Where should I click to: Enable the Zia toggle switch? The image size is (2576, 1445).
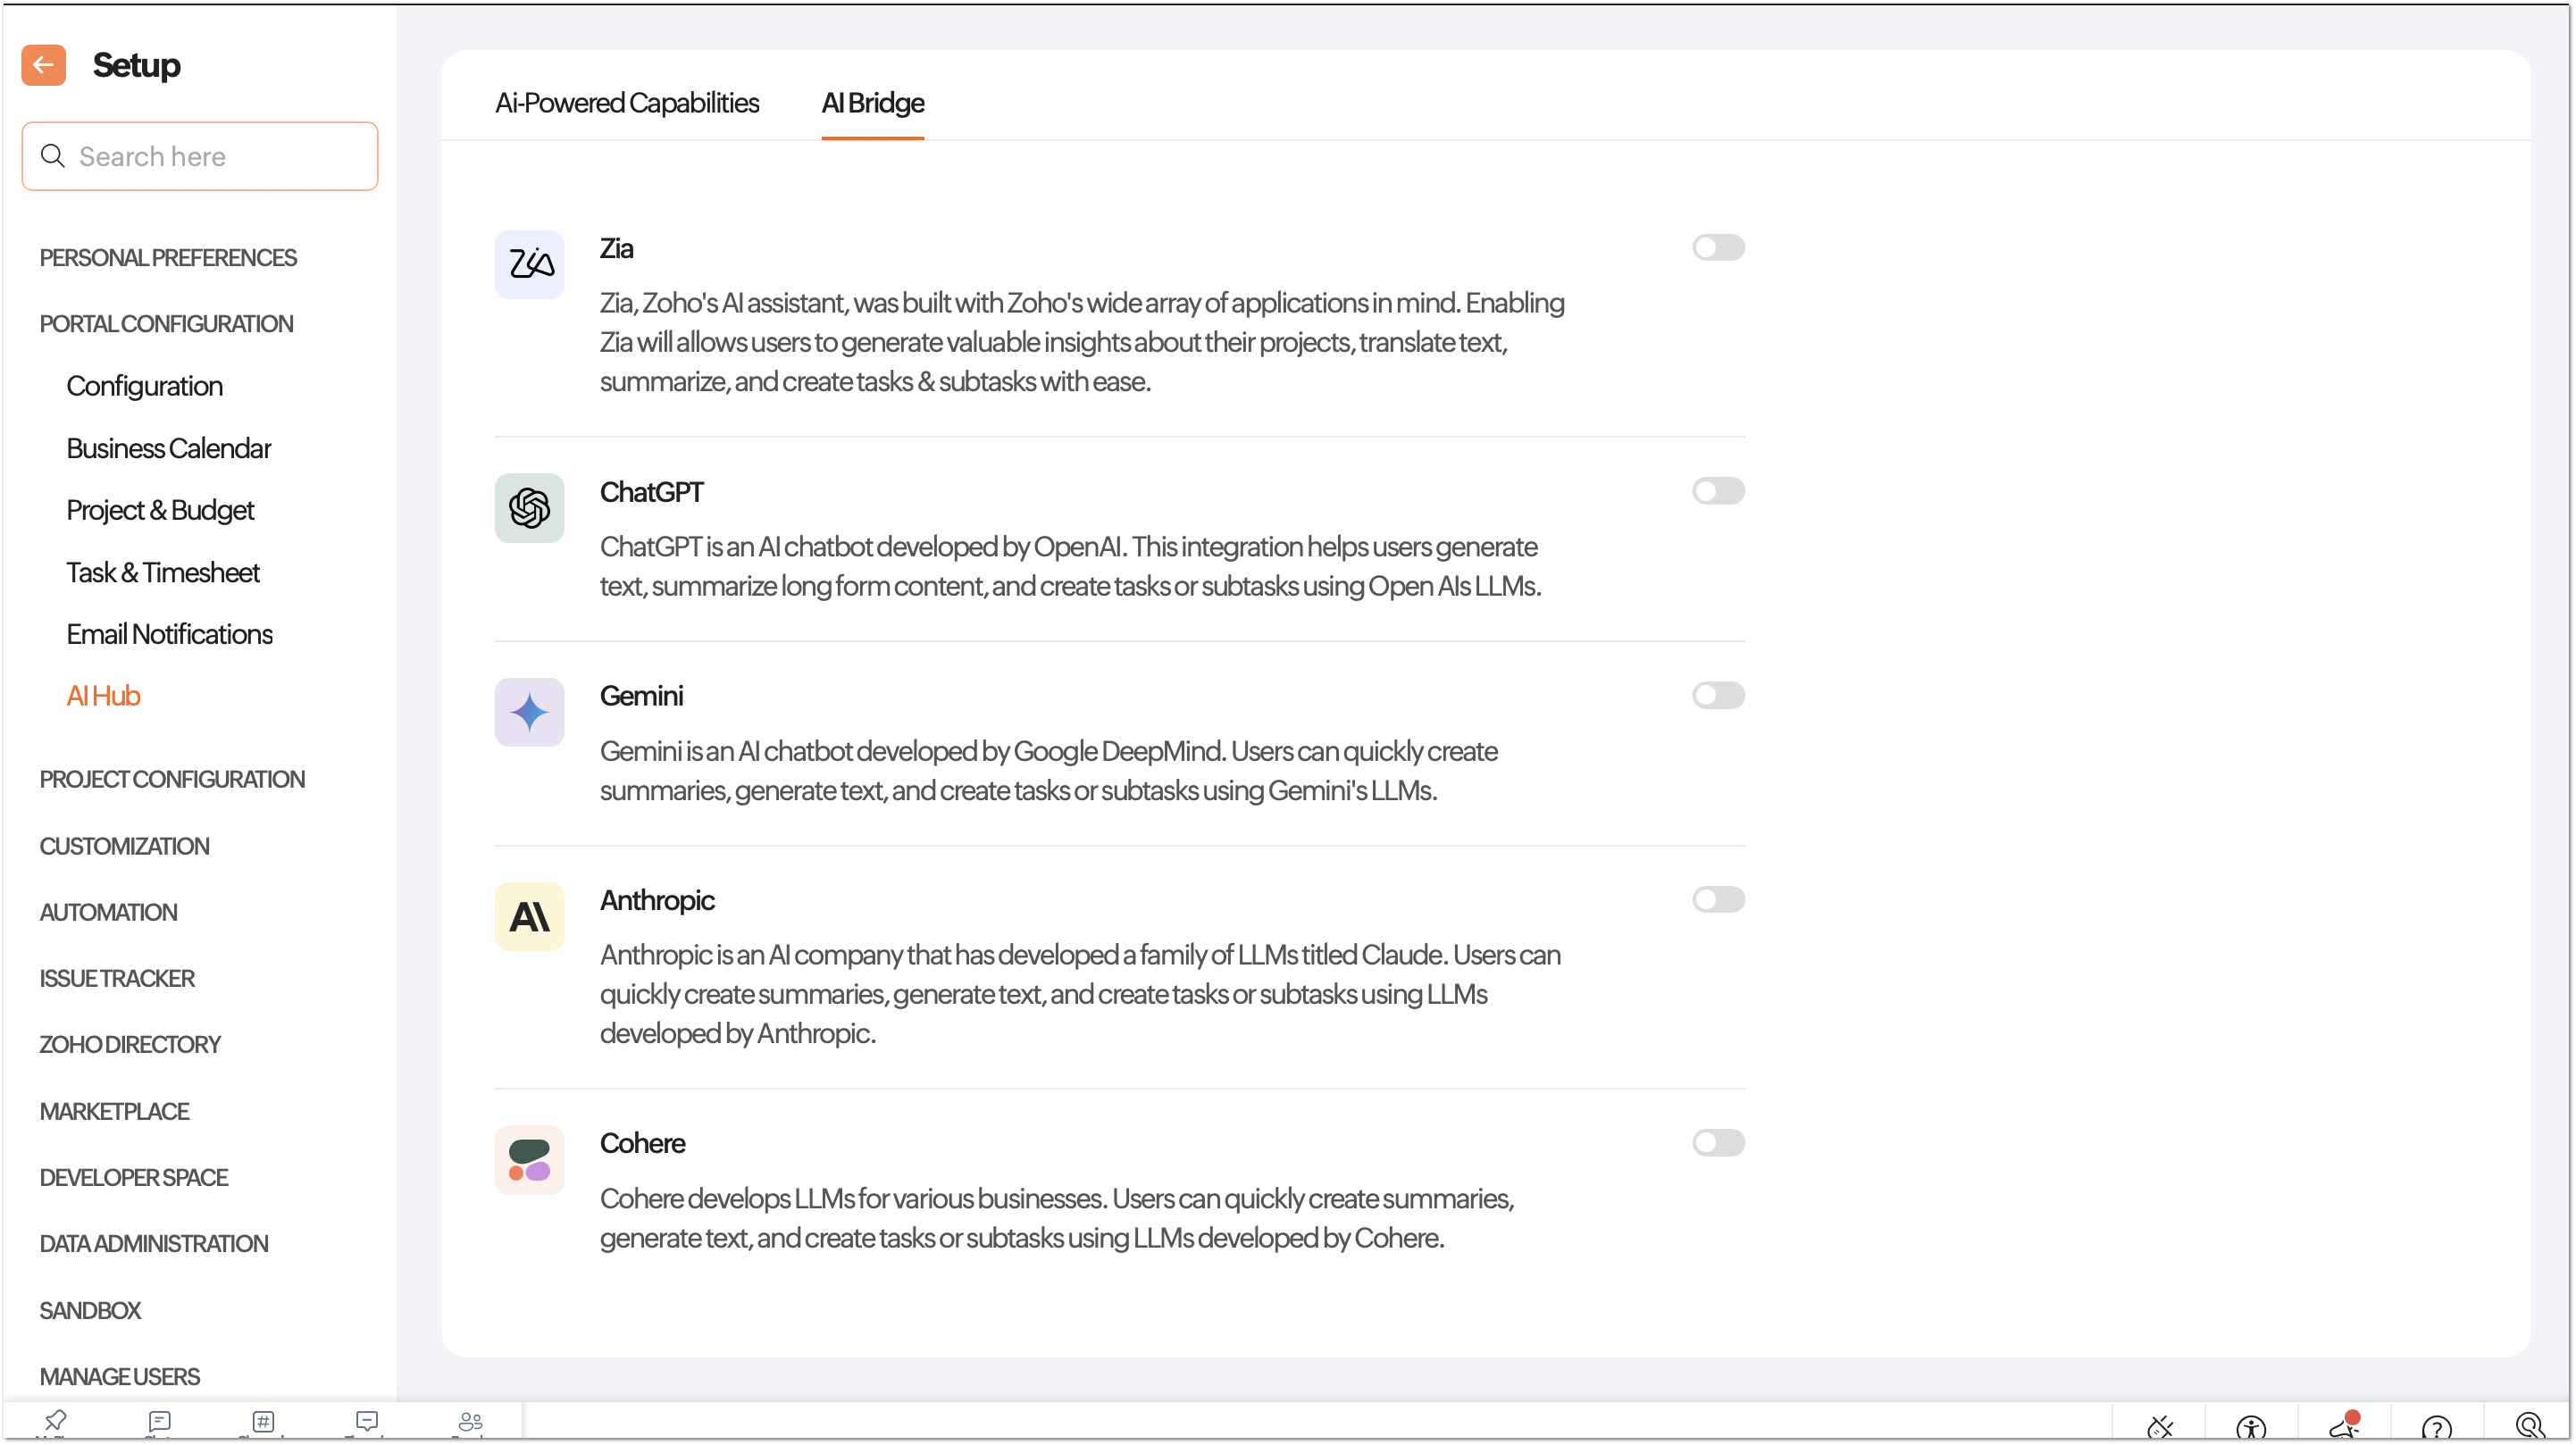(x=1717, y=248)
